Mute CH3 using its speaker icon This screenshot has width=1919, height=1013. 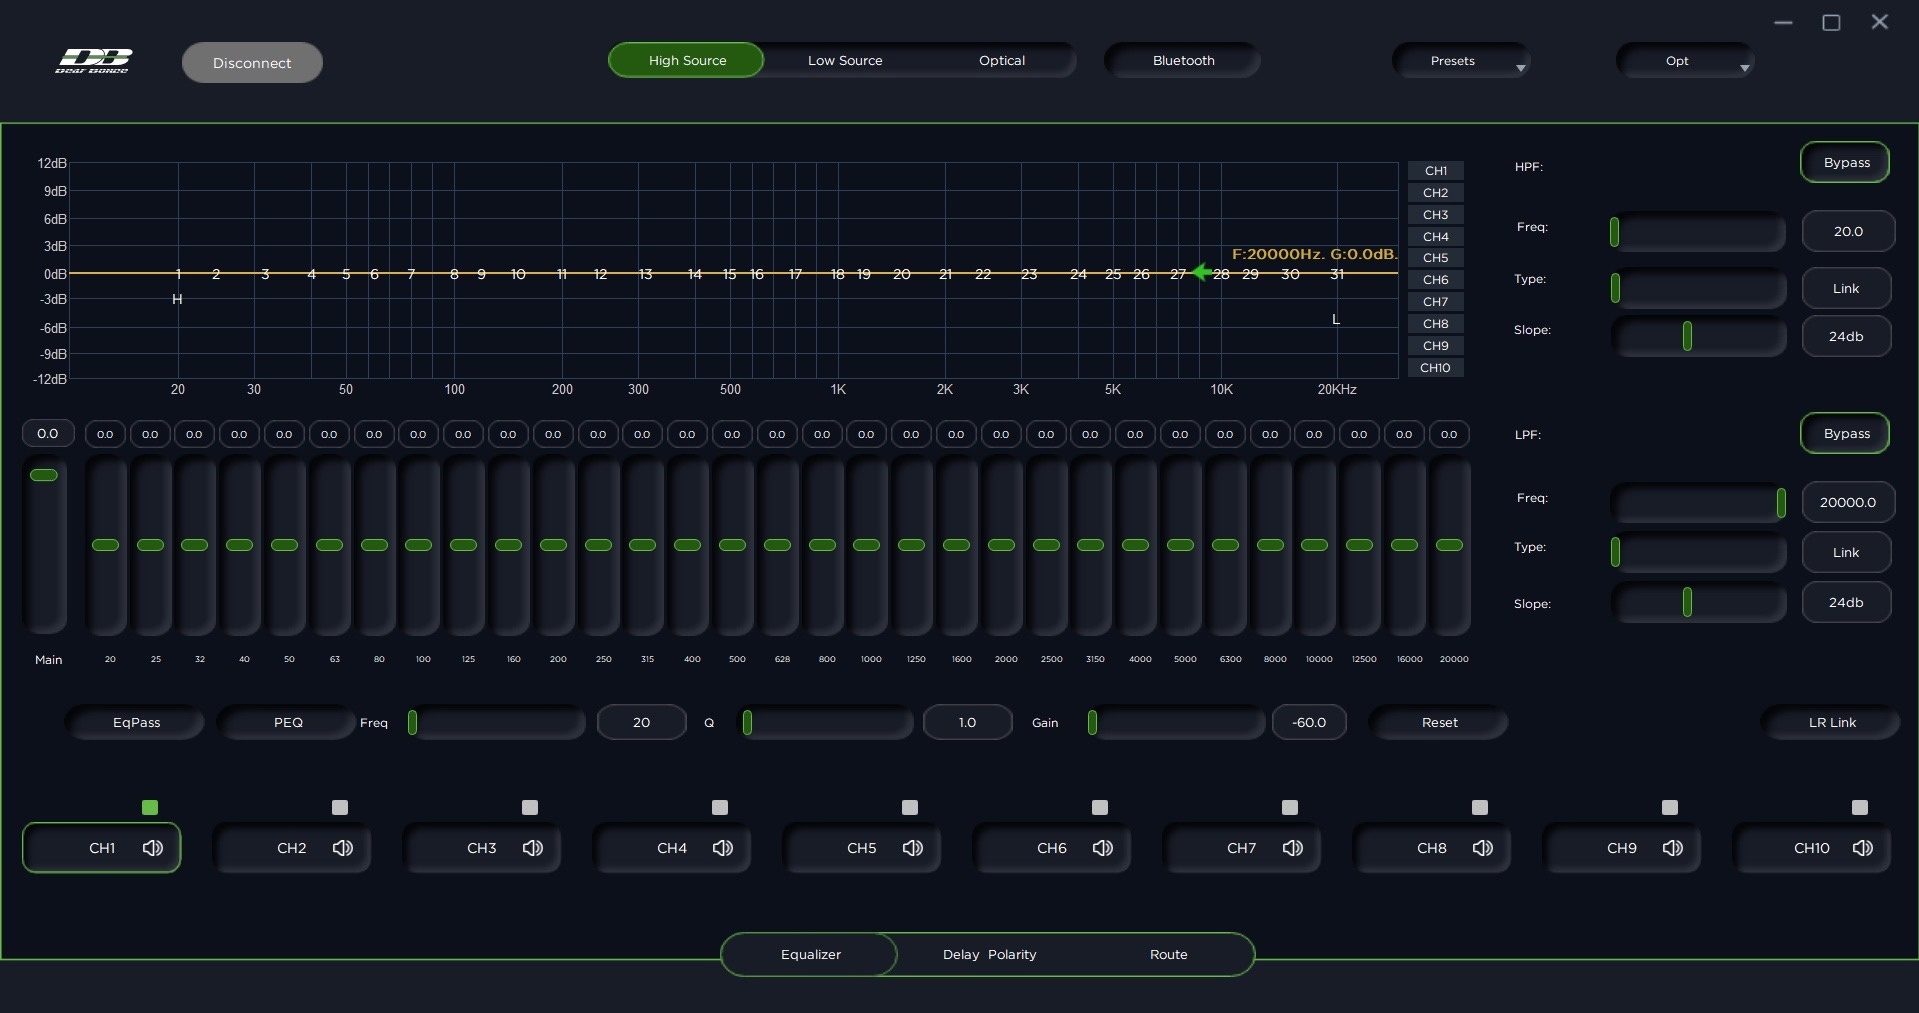click(x=532, y=848)
